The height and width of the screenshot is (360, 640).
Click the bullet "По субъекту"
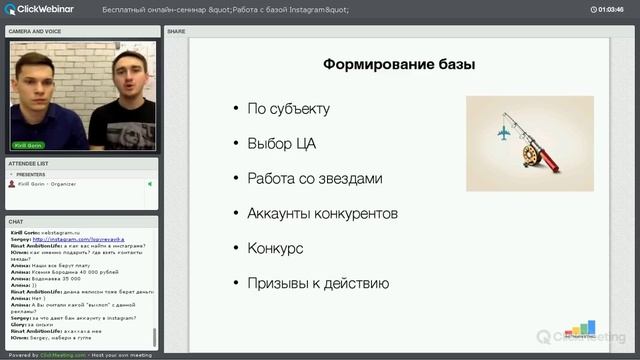pyautogui.click(x=288, y=109)
